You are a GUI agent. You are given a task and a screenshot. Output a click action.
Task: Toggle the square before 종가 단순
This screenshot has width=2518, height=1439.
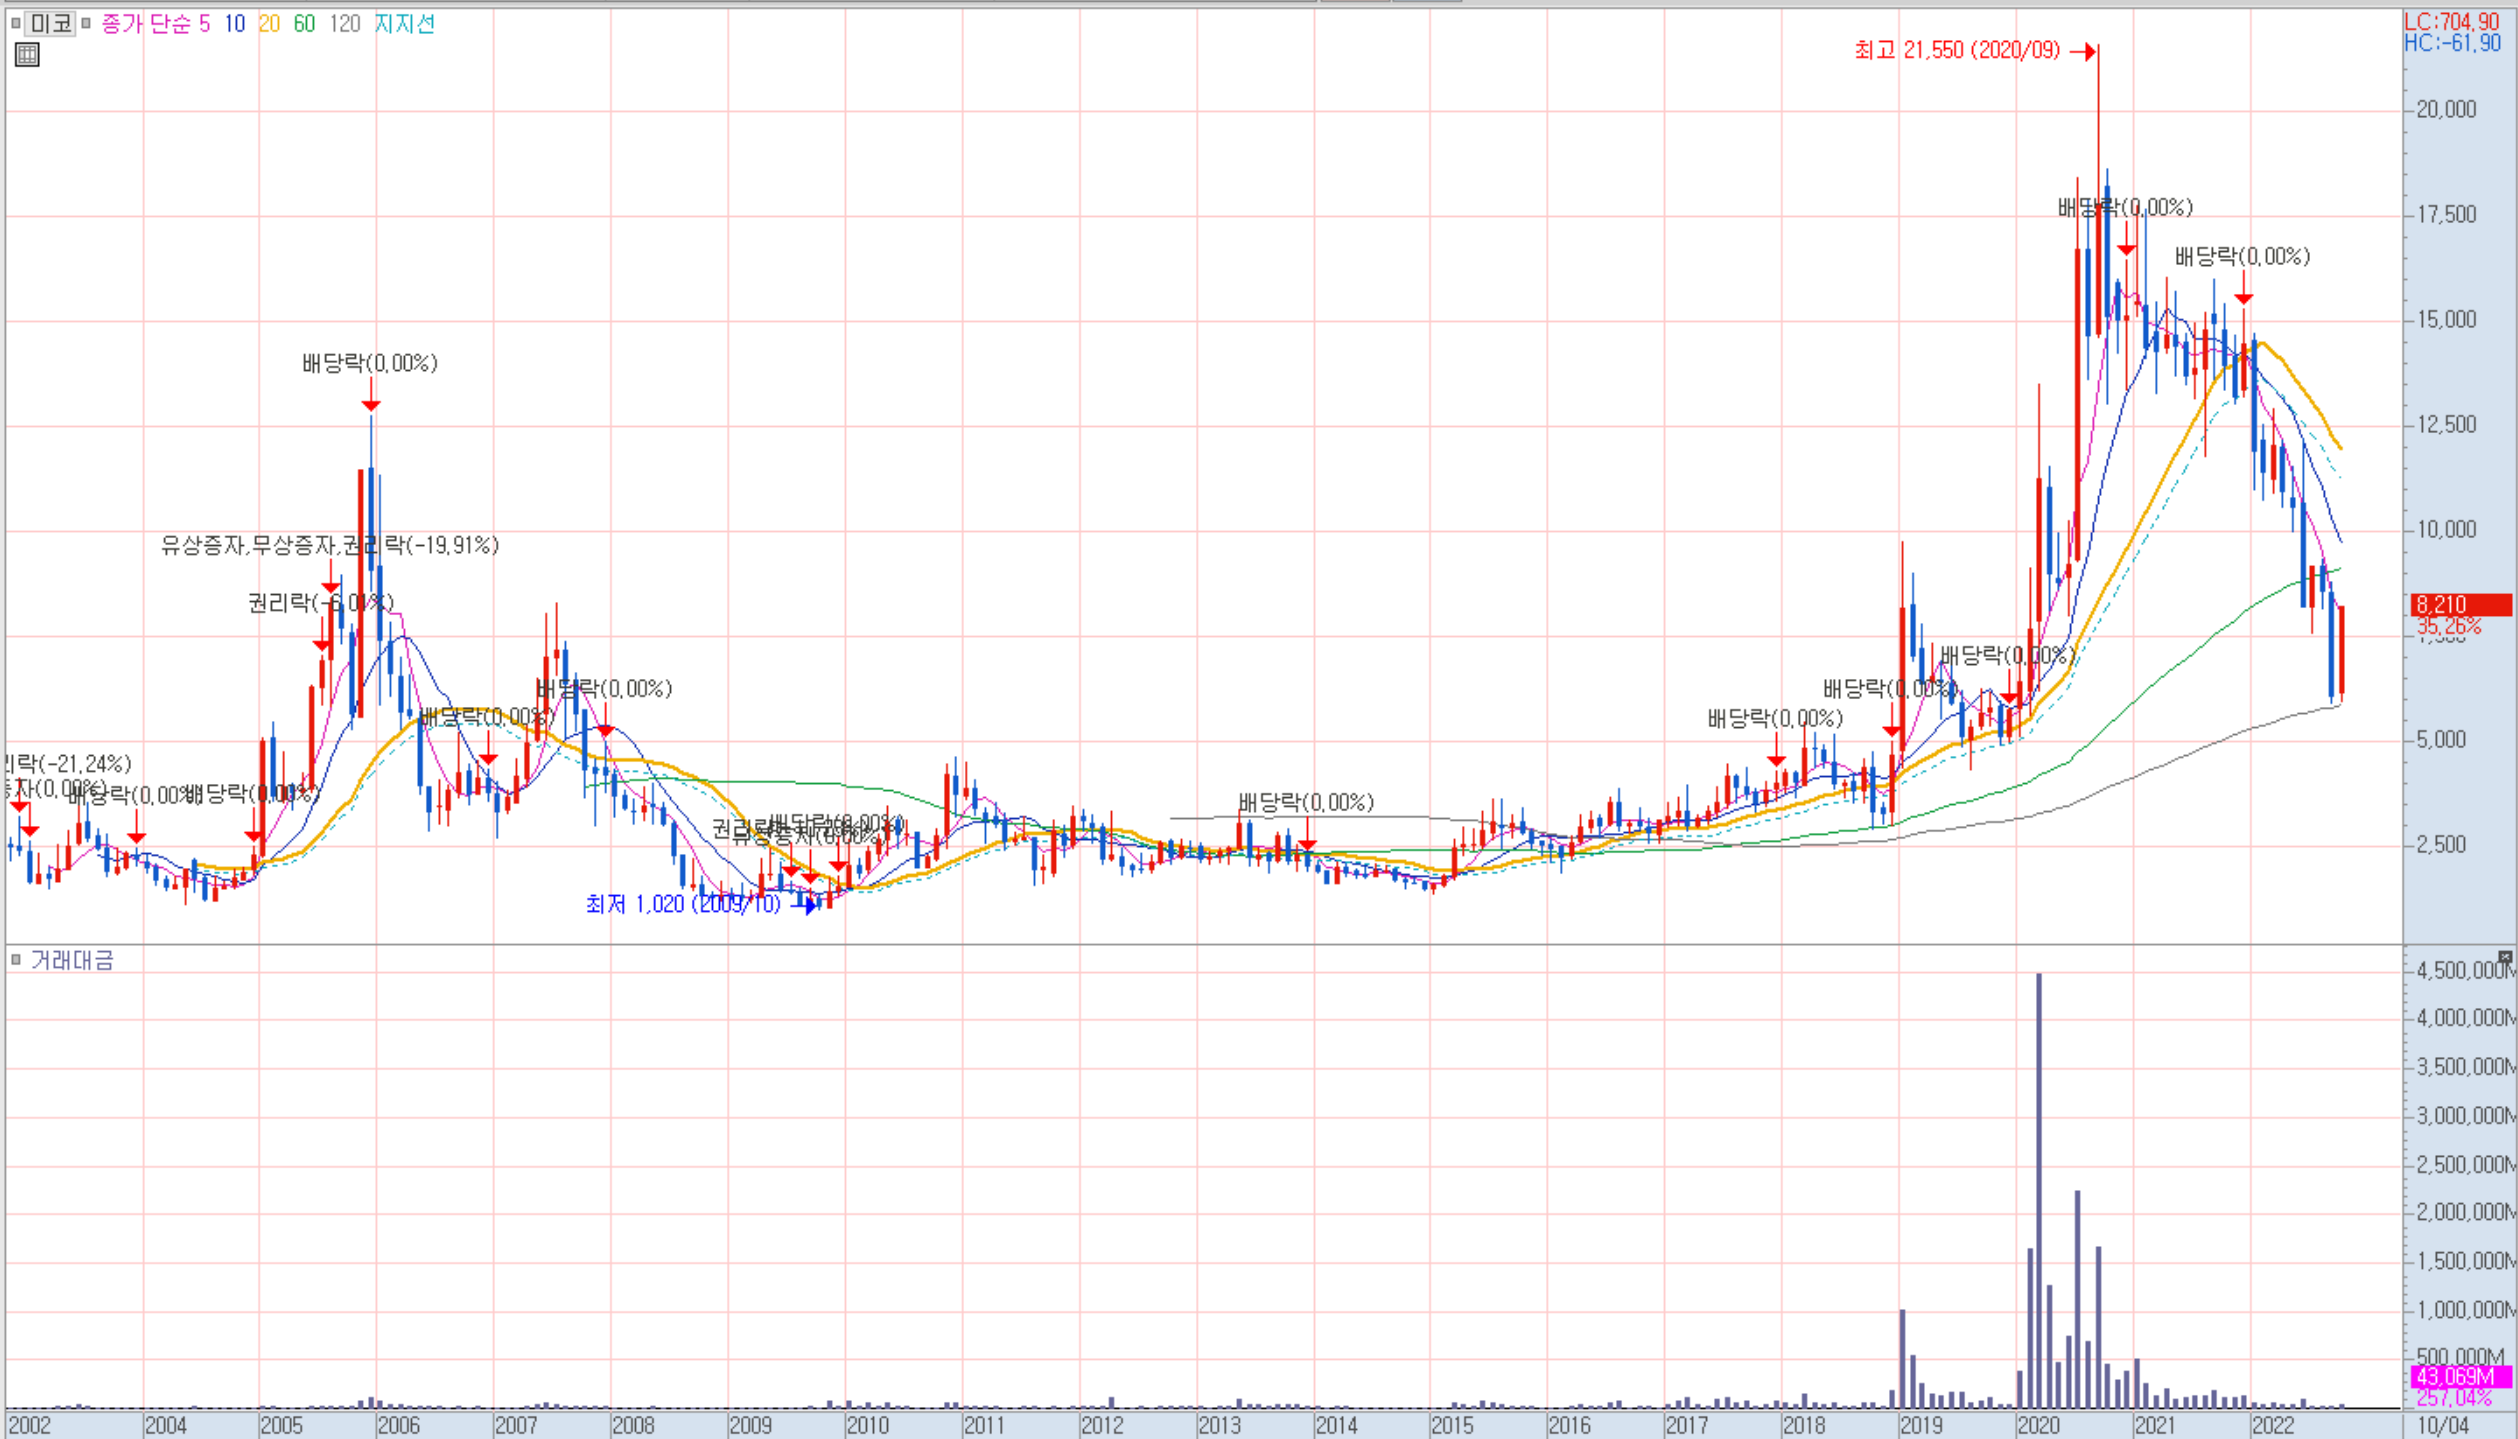coord(86,23)
